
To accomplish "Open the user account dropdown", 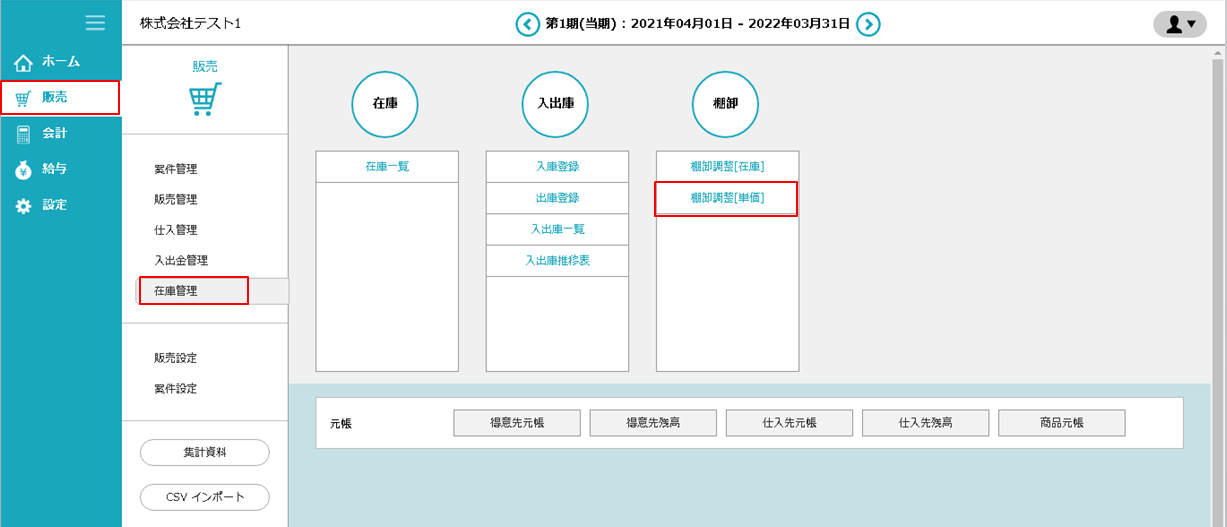I will [1179, 24].
